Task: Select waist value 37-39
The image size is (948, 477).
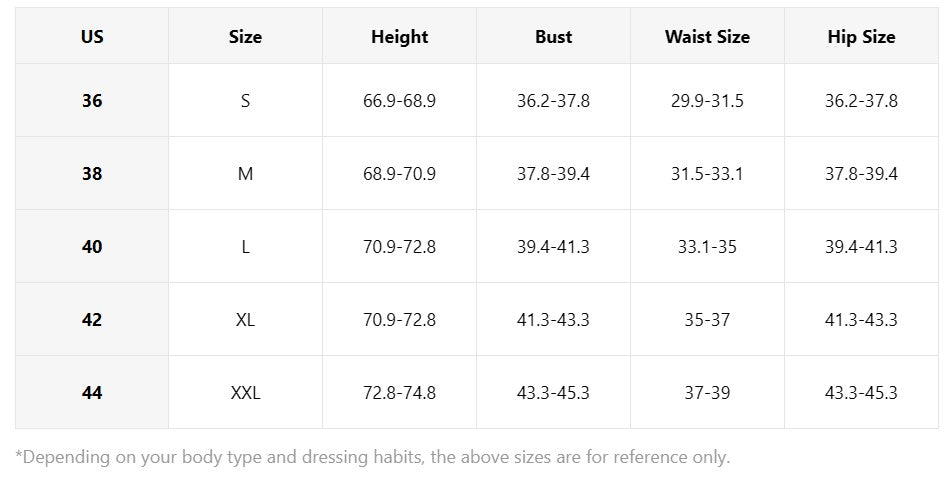Action: tap(707, 392)
